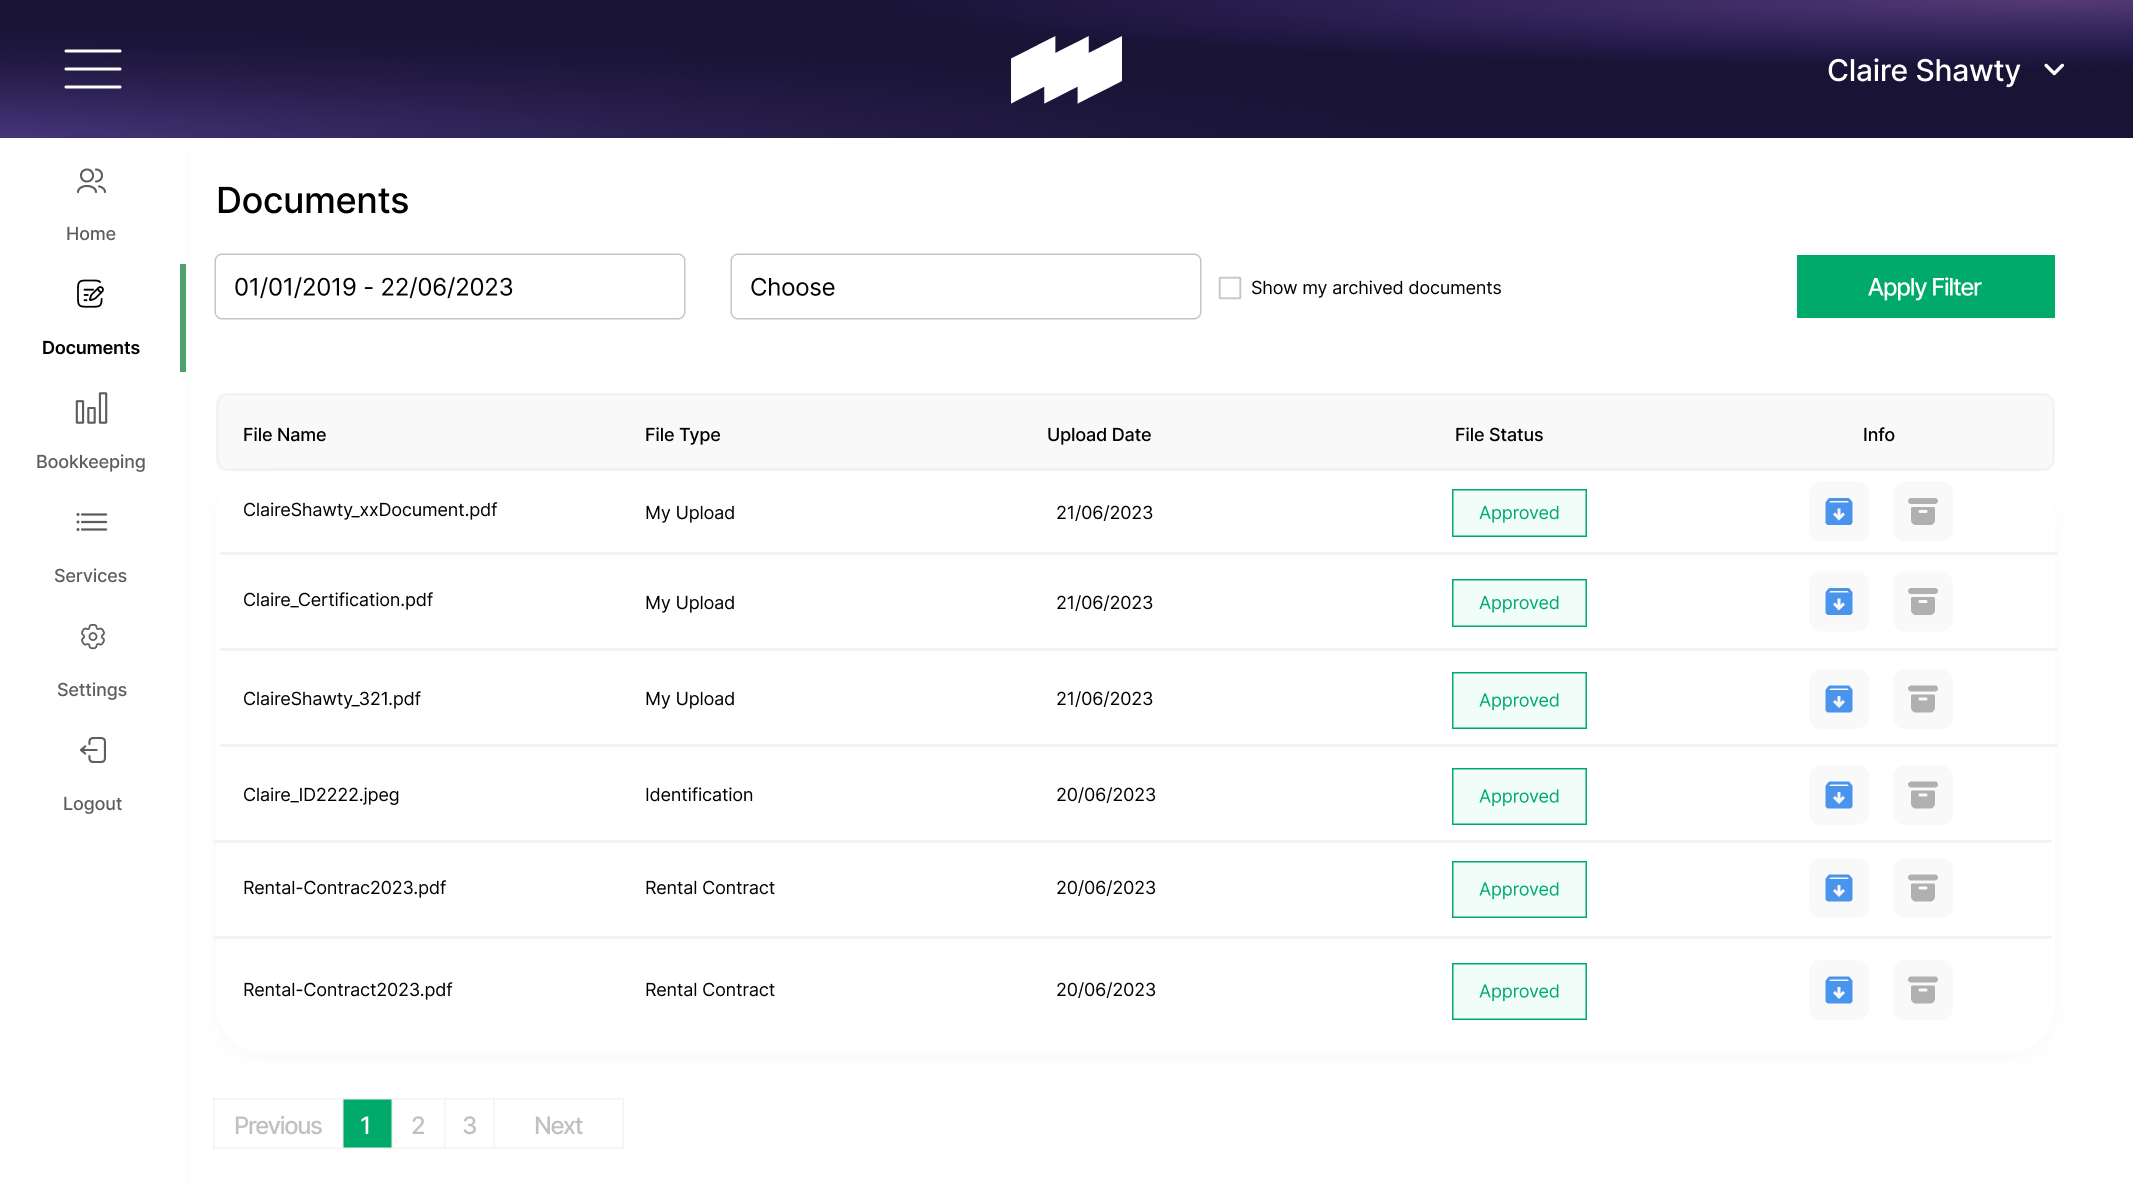The height and width of the screenshot is (1182, 2133).
Task: Archive Claire_ID2222.jpeg
Action: click(x=1923, y=796)
